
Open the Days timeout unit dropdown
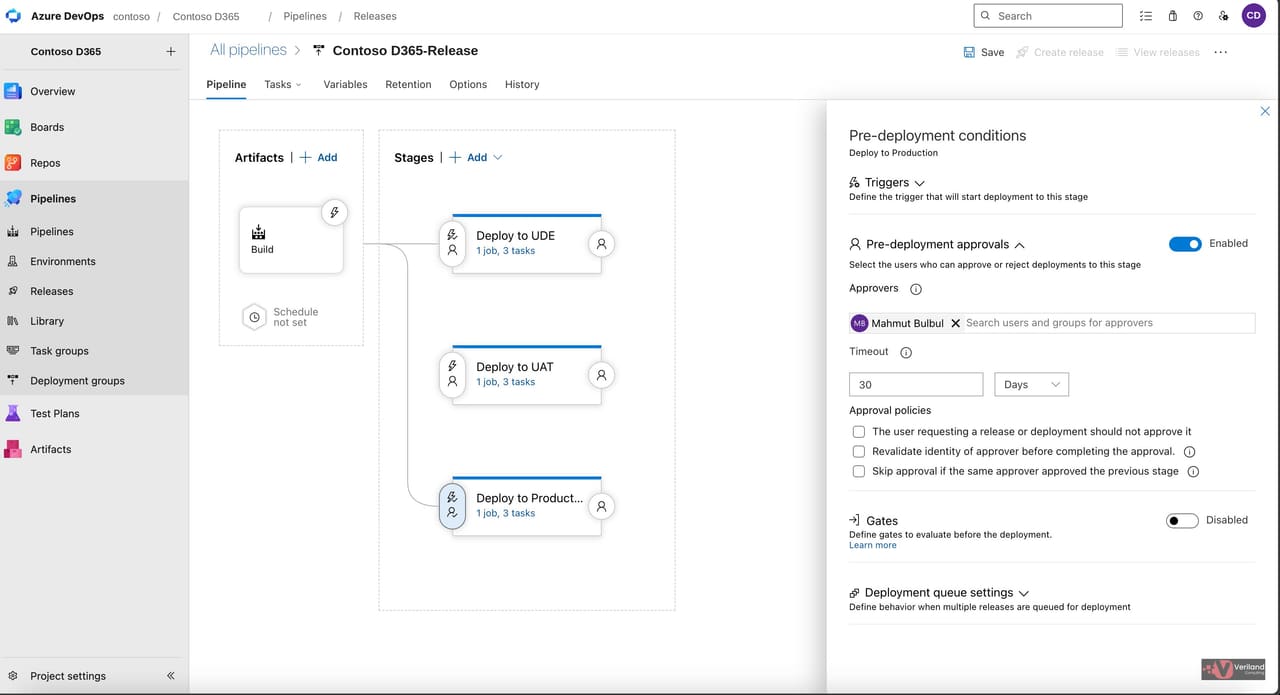pyautogui.click(x=1031, y=384)
